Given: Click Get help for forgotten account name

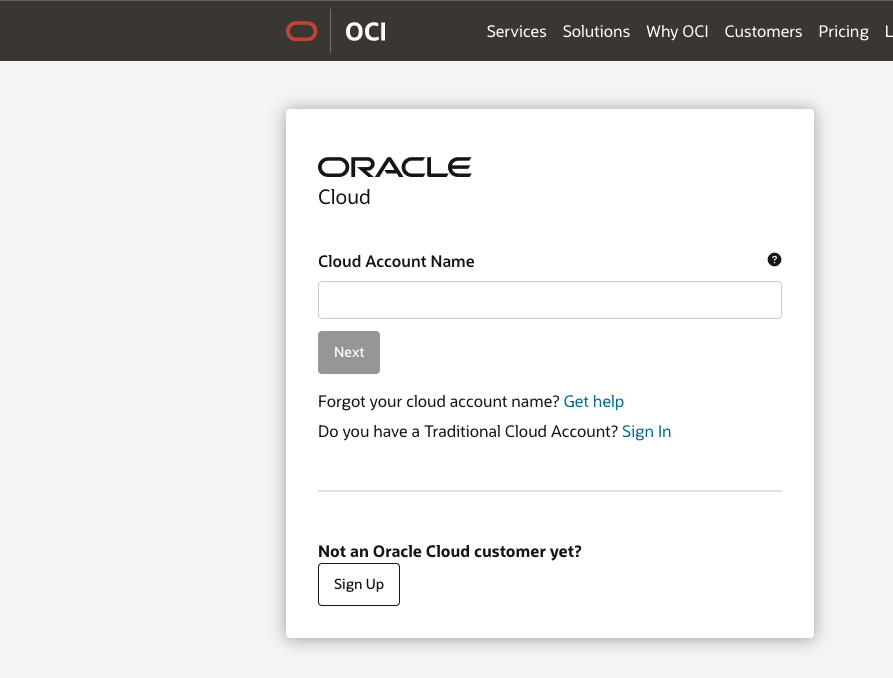Looking at the screenshot, I should (593, 401).
